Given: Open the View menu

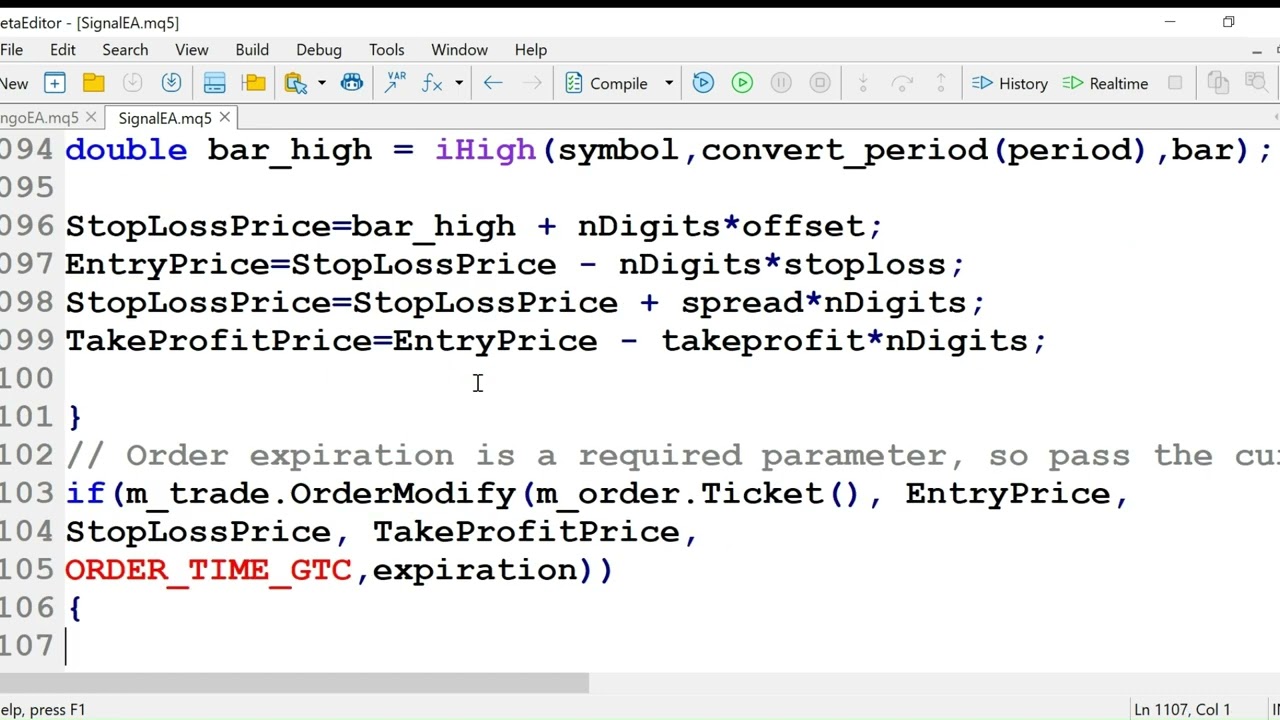Looking at the screenshot, I should [x=192, y=49].
